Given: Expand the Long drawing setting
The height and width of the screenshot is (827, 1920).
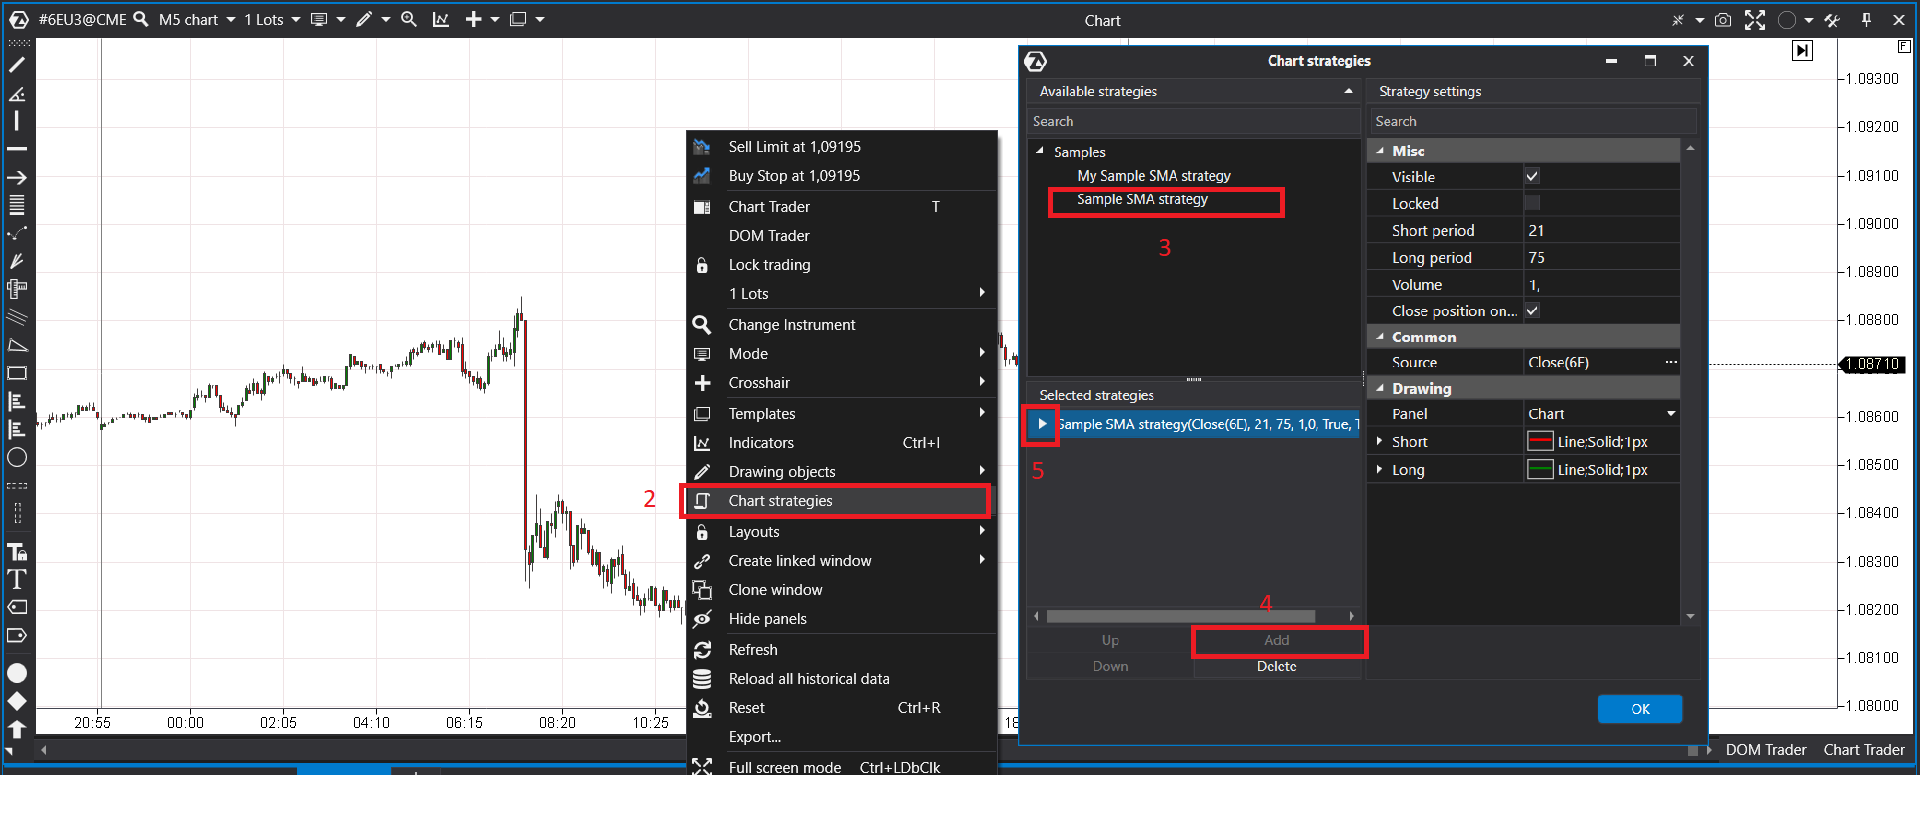Looking at the screenshot, I should (x=1380, y=469).
